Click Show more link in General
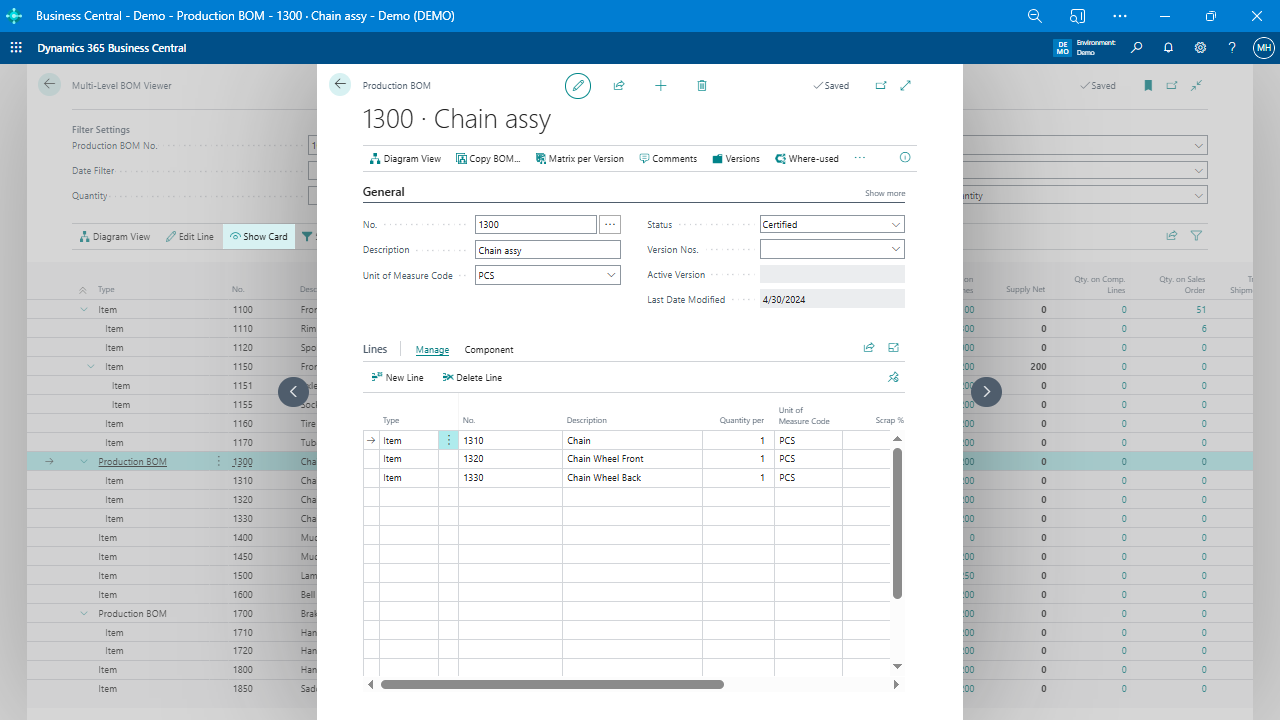The width and height of the screenshot is (1280, 720). point(885,193)
